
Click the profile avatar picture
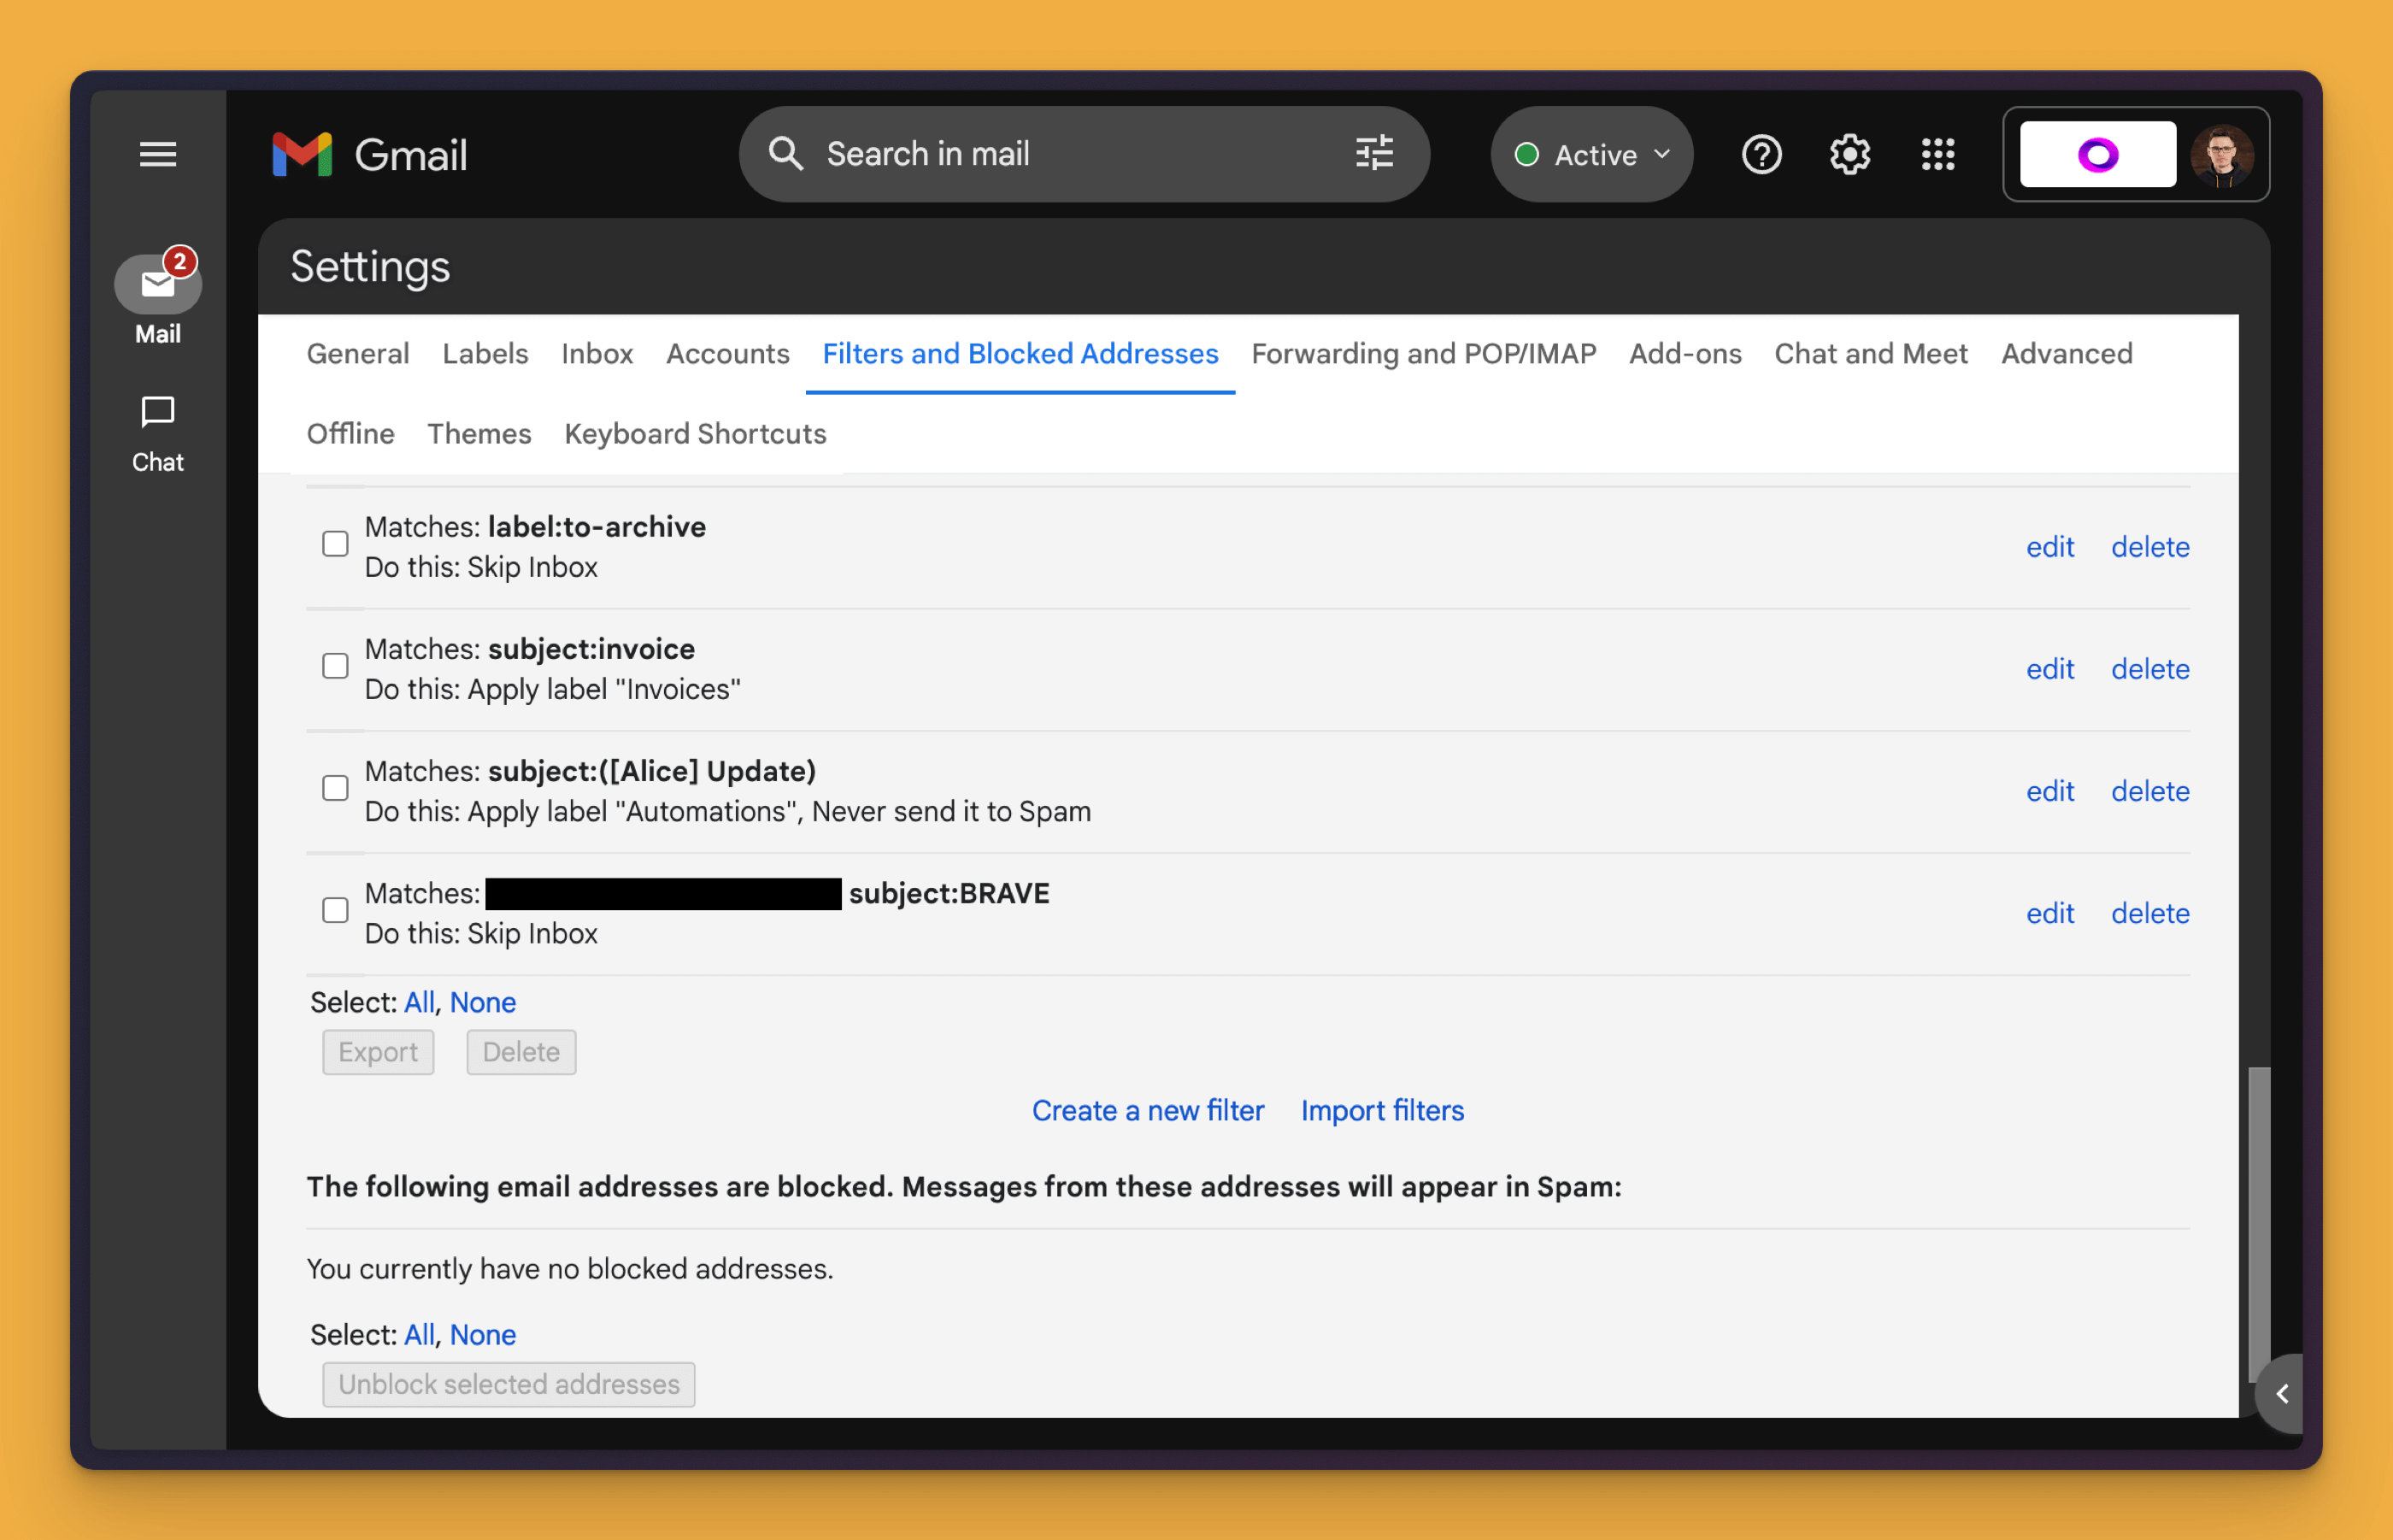(2221, 155)
